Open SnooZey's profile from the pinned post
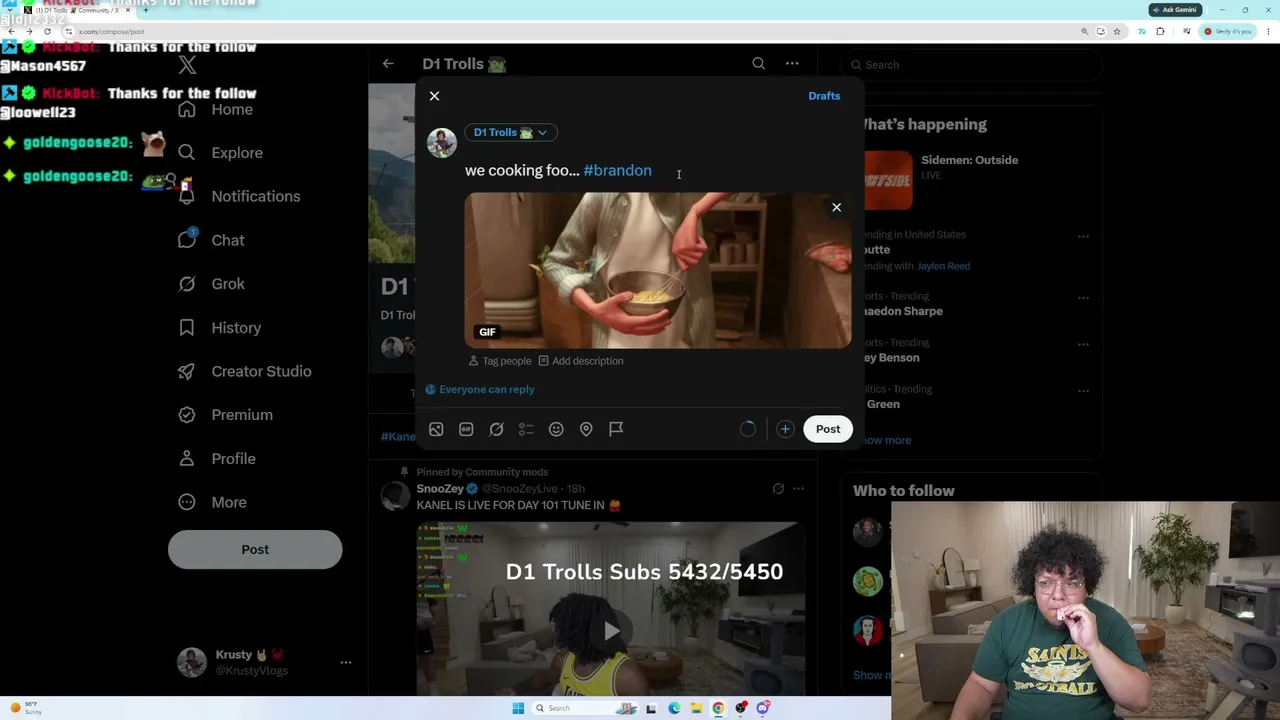 click(x=440, y=489)
